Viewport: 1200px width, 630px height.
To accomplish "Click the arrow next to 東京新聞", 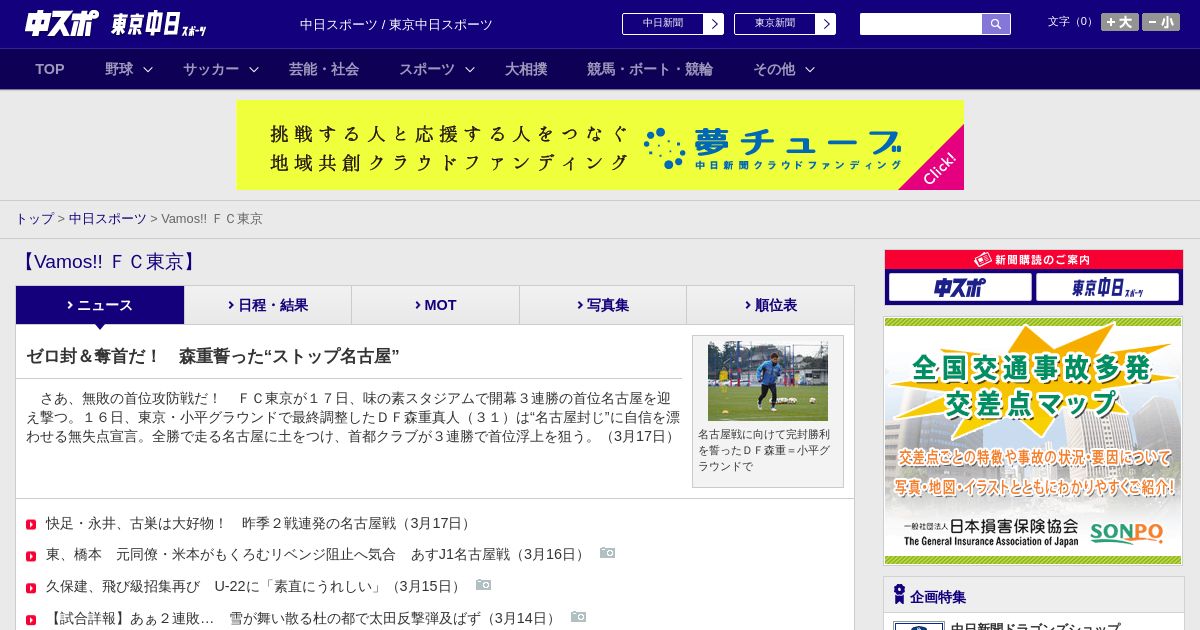I will 826,24.
